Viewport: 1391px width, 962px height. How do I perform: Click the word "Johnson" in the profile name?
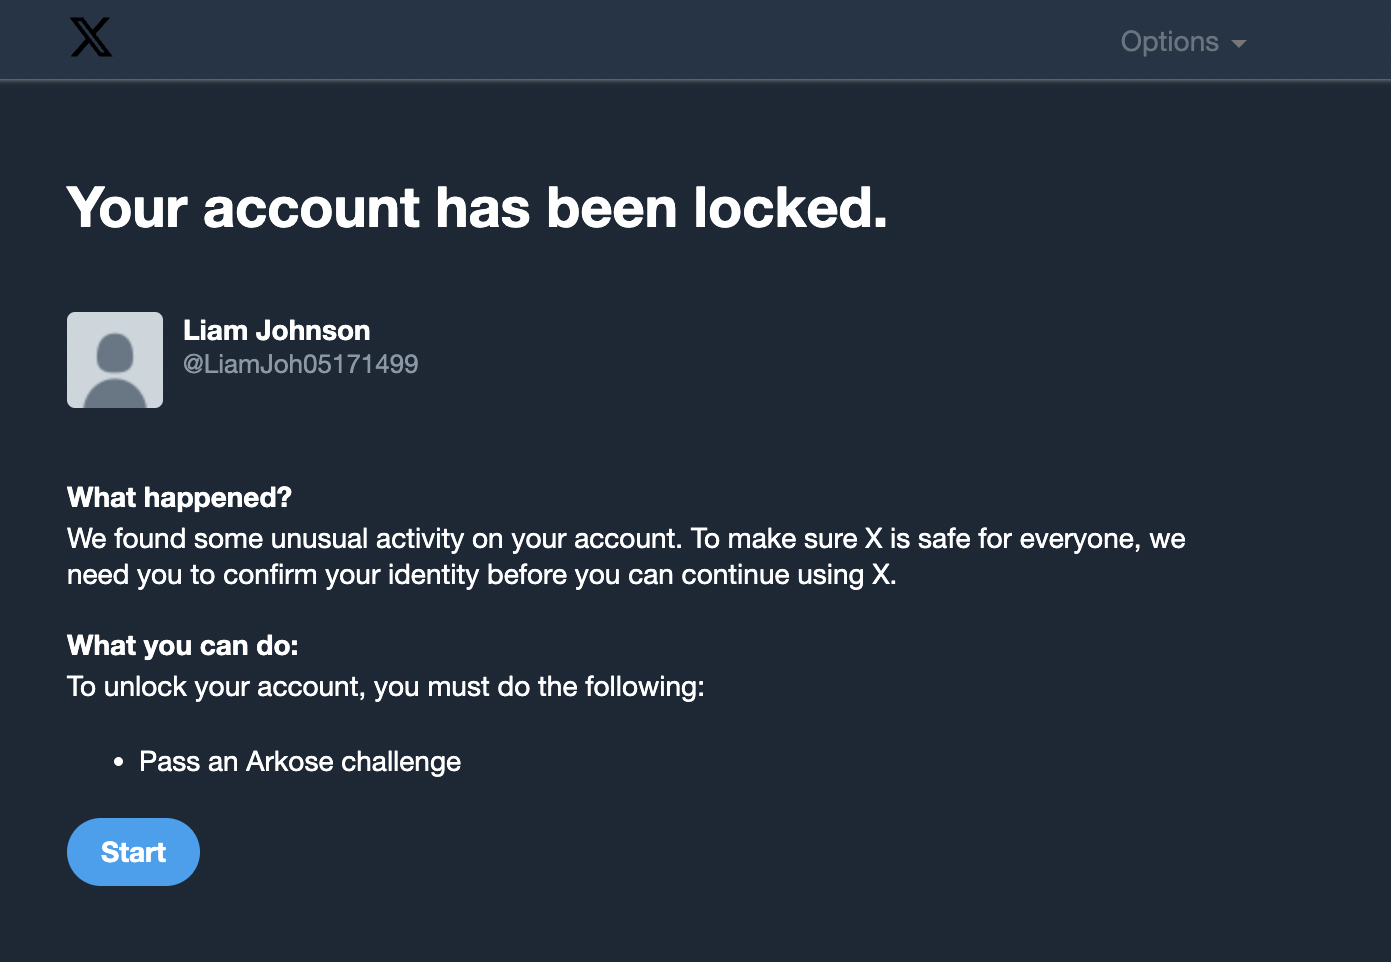[313, 331]
